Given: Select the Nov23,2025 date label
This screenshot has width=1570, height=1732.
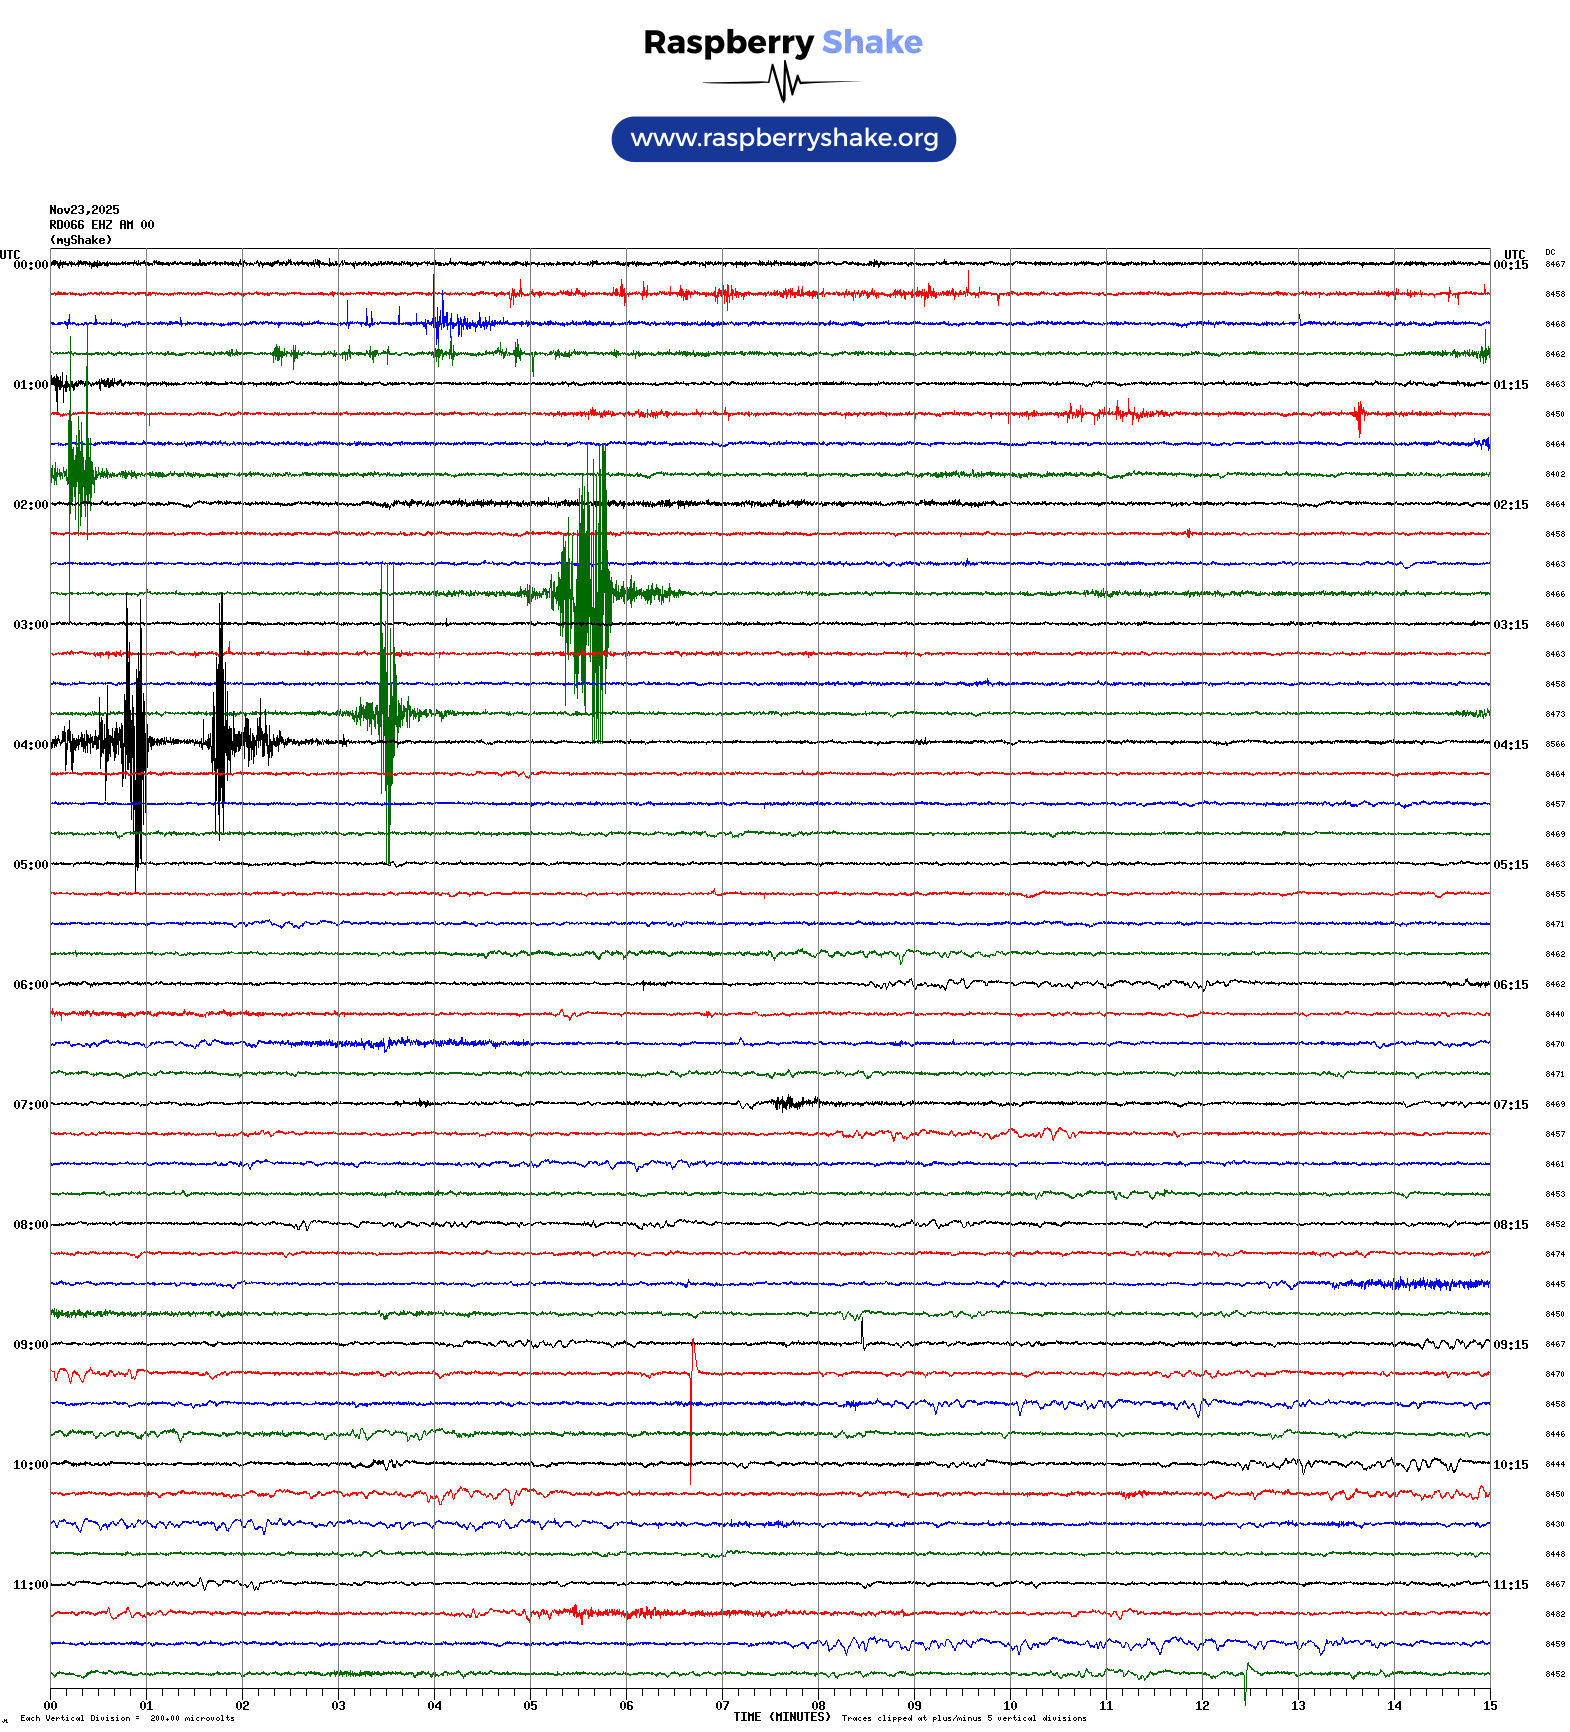Looking at the screenshot, I should [84, 210].
